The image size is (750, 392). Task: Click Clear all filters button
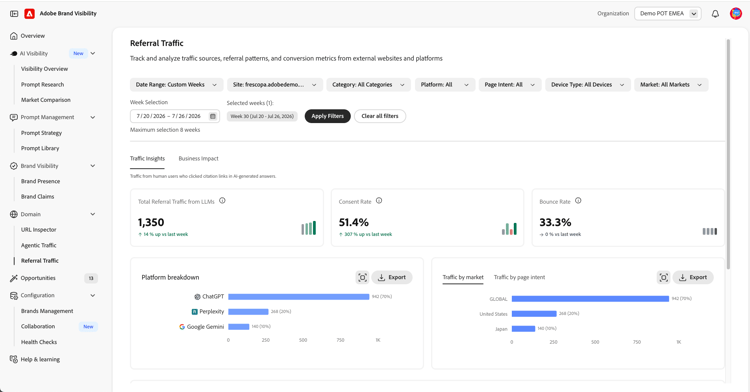coord(380,116)
